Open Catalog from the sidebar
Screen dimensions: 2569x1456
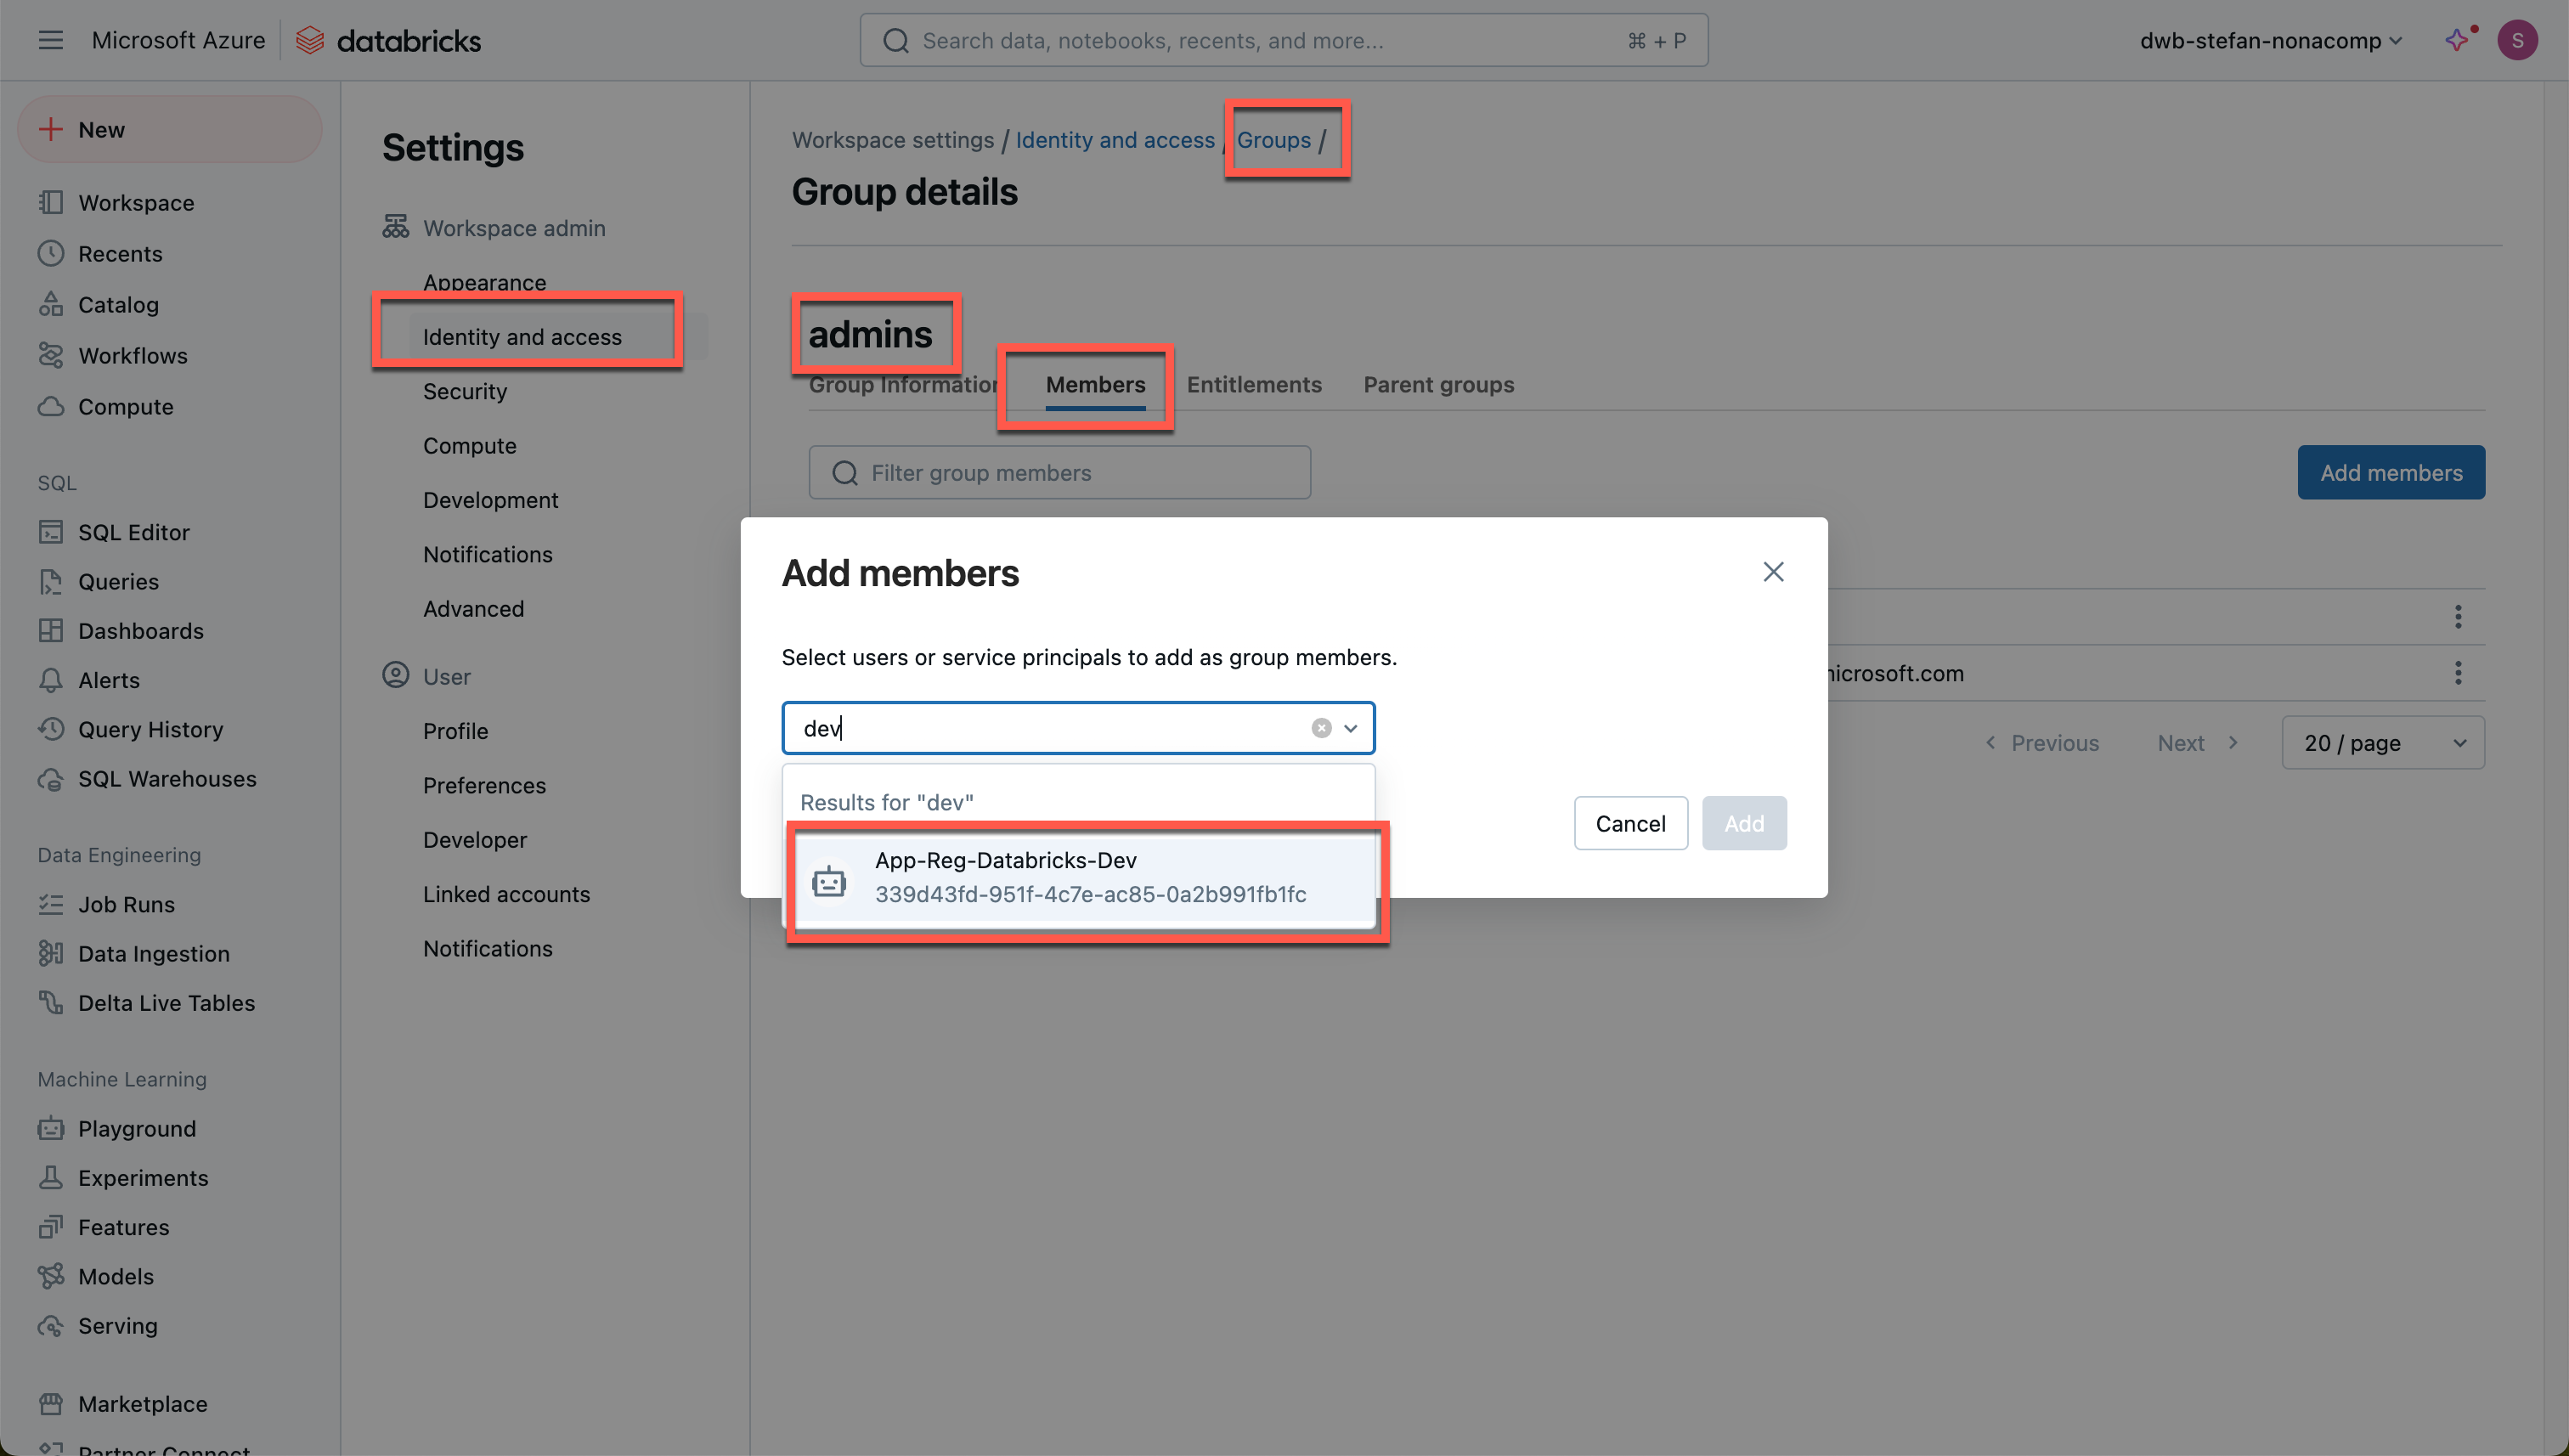tap(118, 305)
